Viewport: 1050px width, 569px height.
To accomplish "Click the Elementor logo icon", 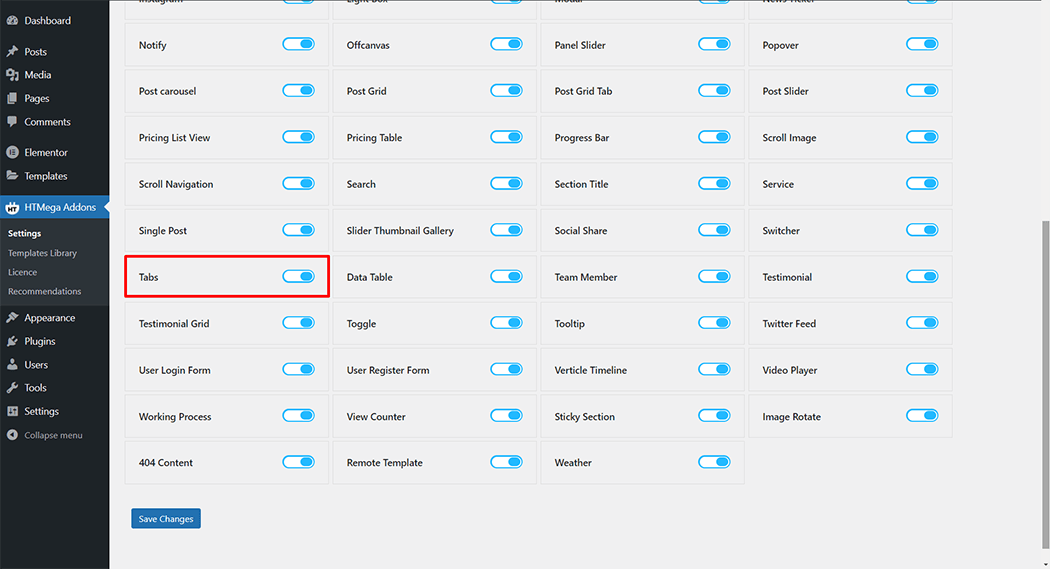I will point(12,153).
